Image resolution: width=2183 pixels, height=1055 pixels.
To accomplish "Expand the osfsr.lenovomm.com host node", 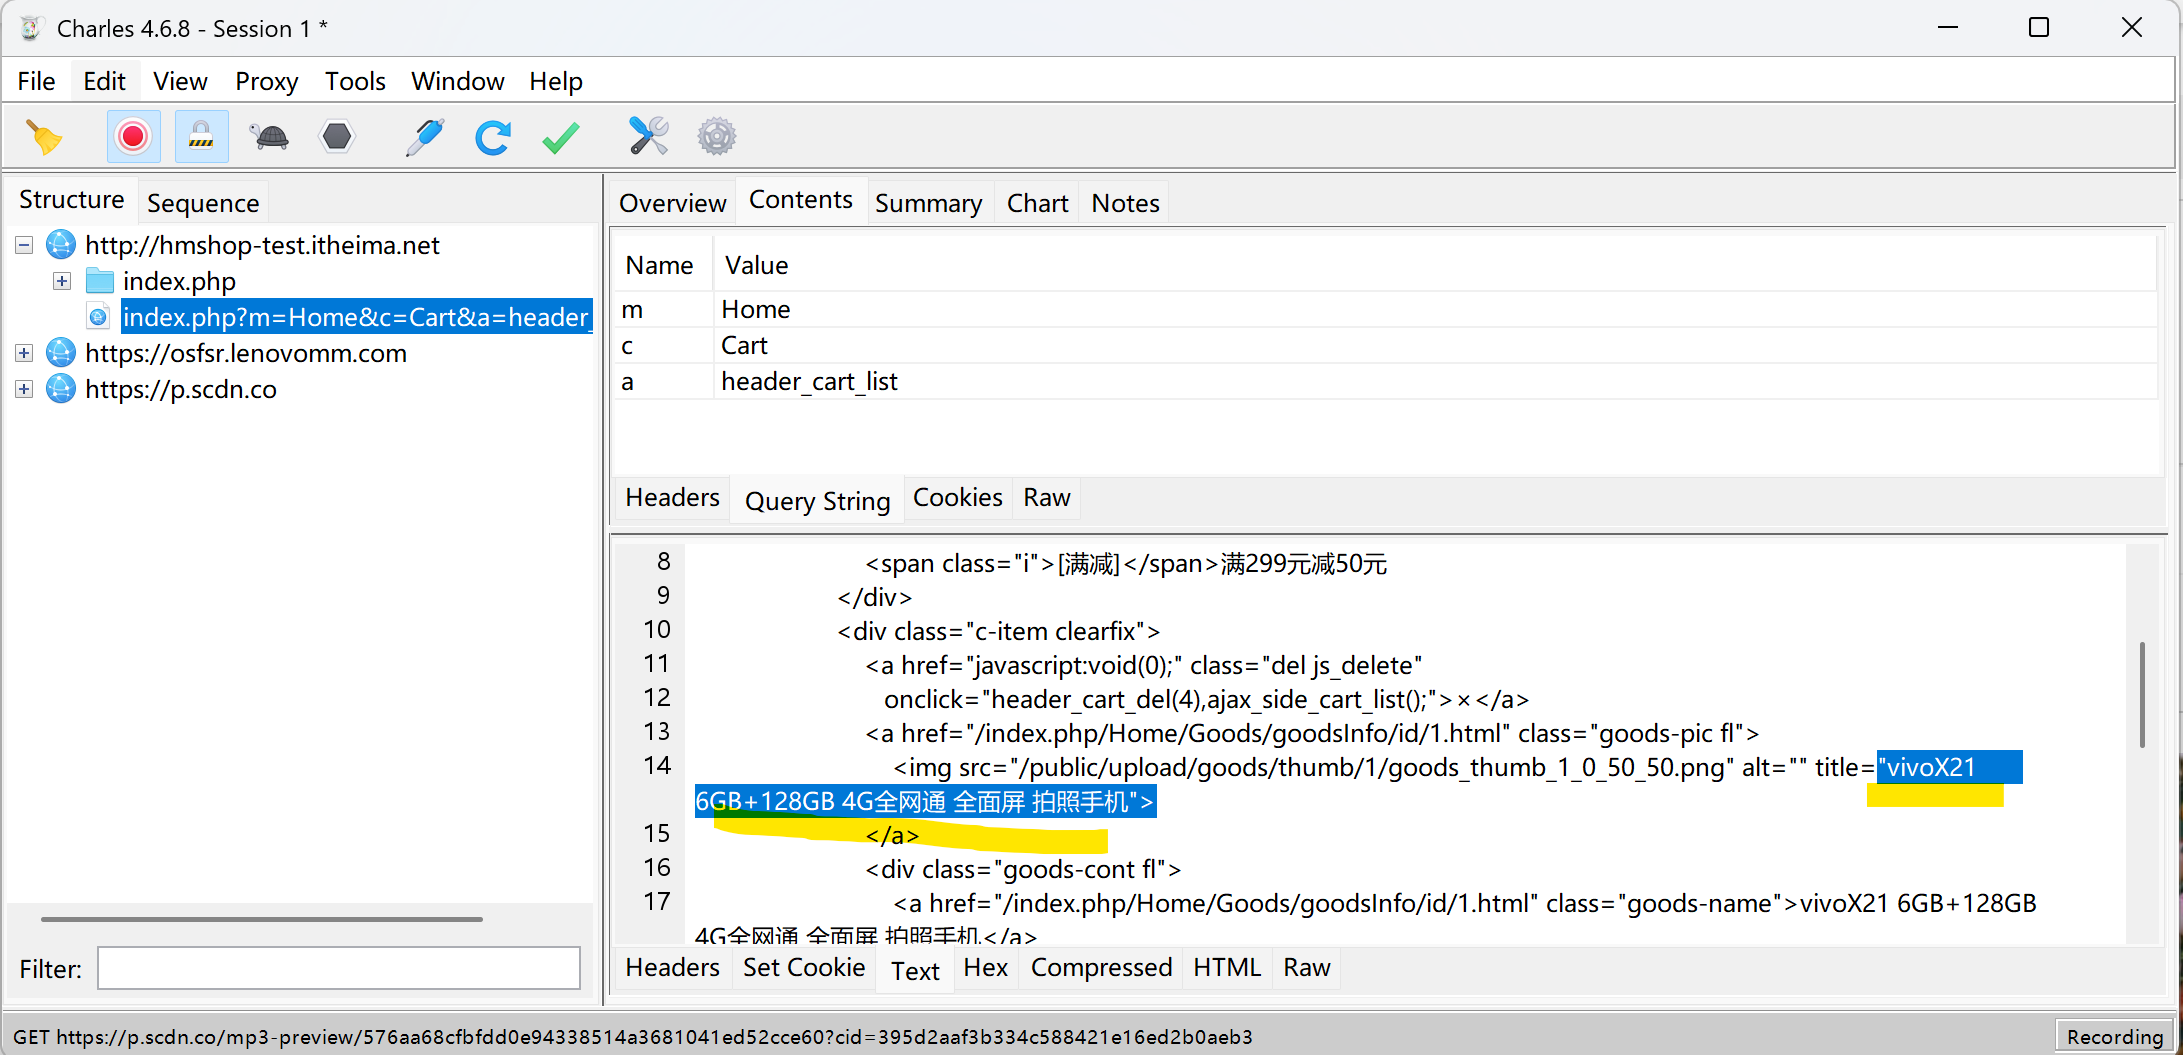I will click(x=24, y=353).
